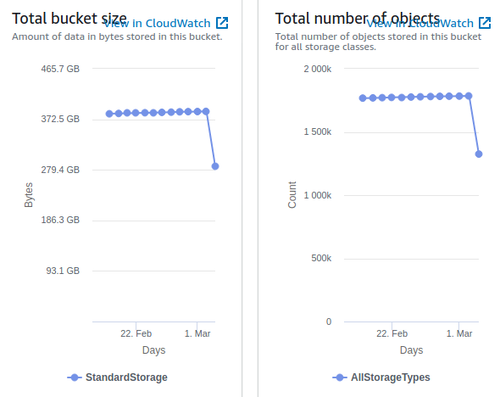Click StandardStorage legend marker icon
500x397 pixels.
[x=75, y=377]
